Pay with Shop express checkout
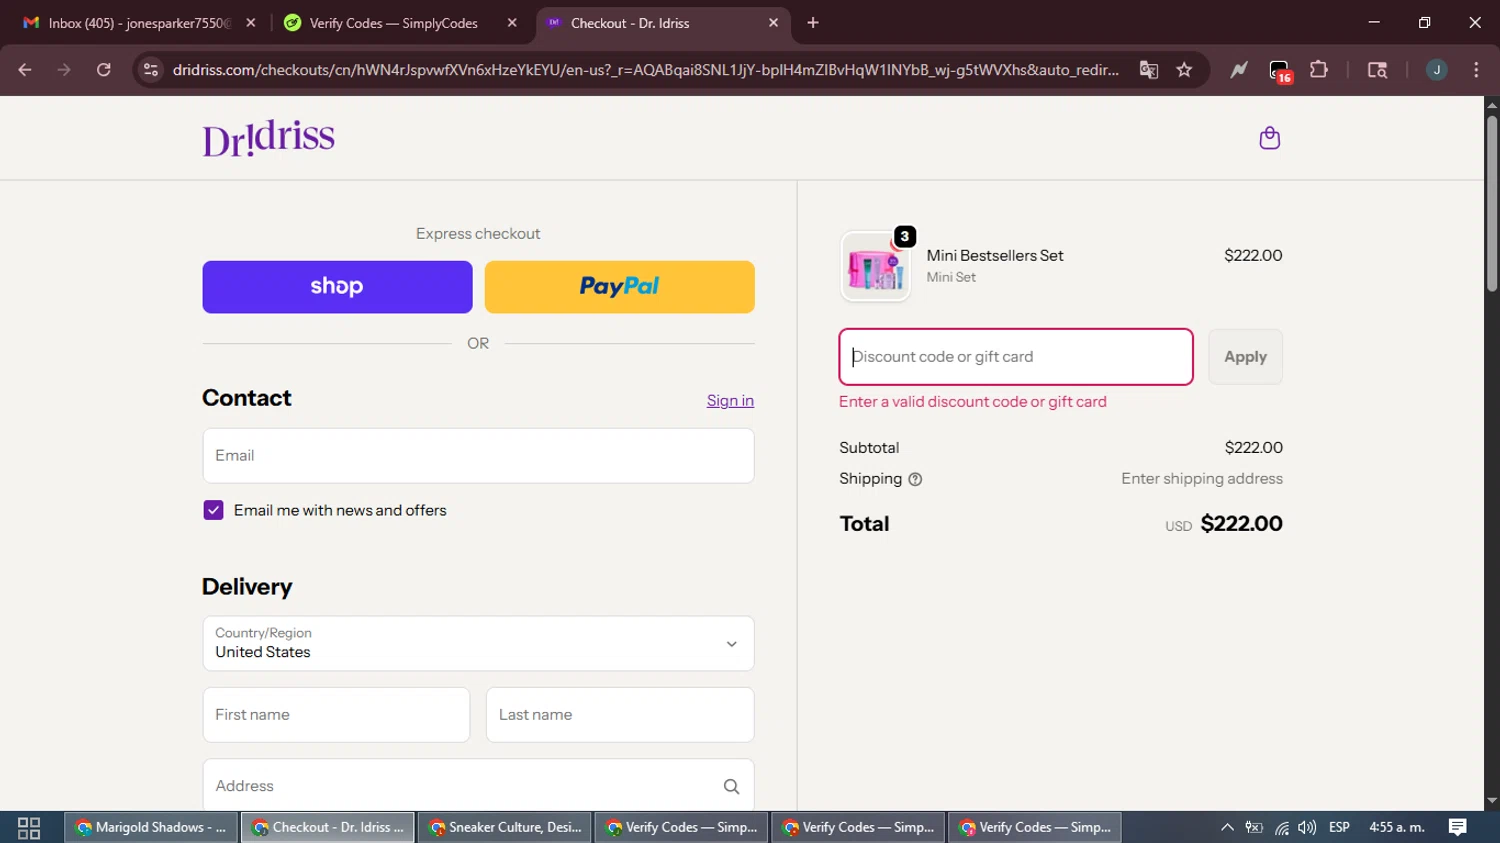The height and width of the screenshot is (843, 1500). pos(337,287)
